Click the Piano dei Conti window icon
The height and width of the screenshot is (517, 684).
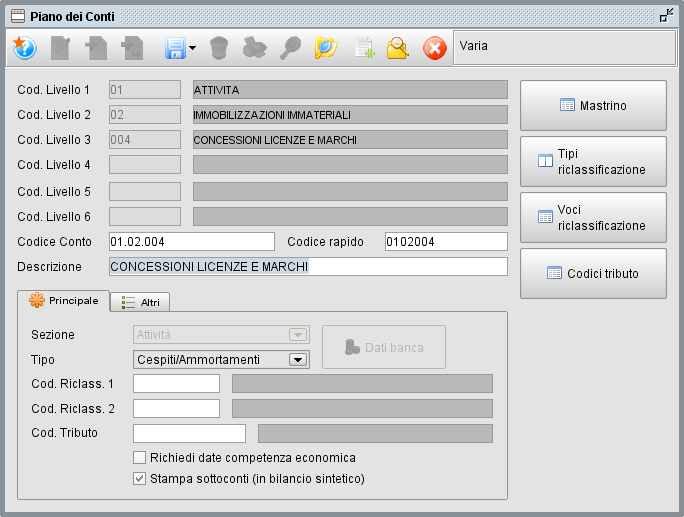18,16
